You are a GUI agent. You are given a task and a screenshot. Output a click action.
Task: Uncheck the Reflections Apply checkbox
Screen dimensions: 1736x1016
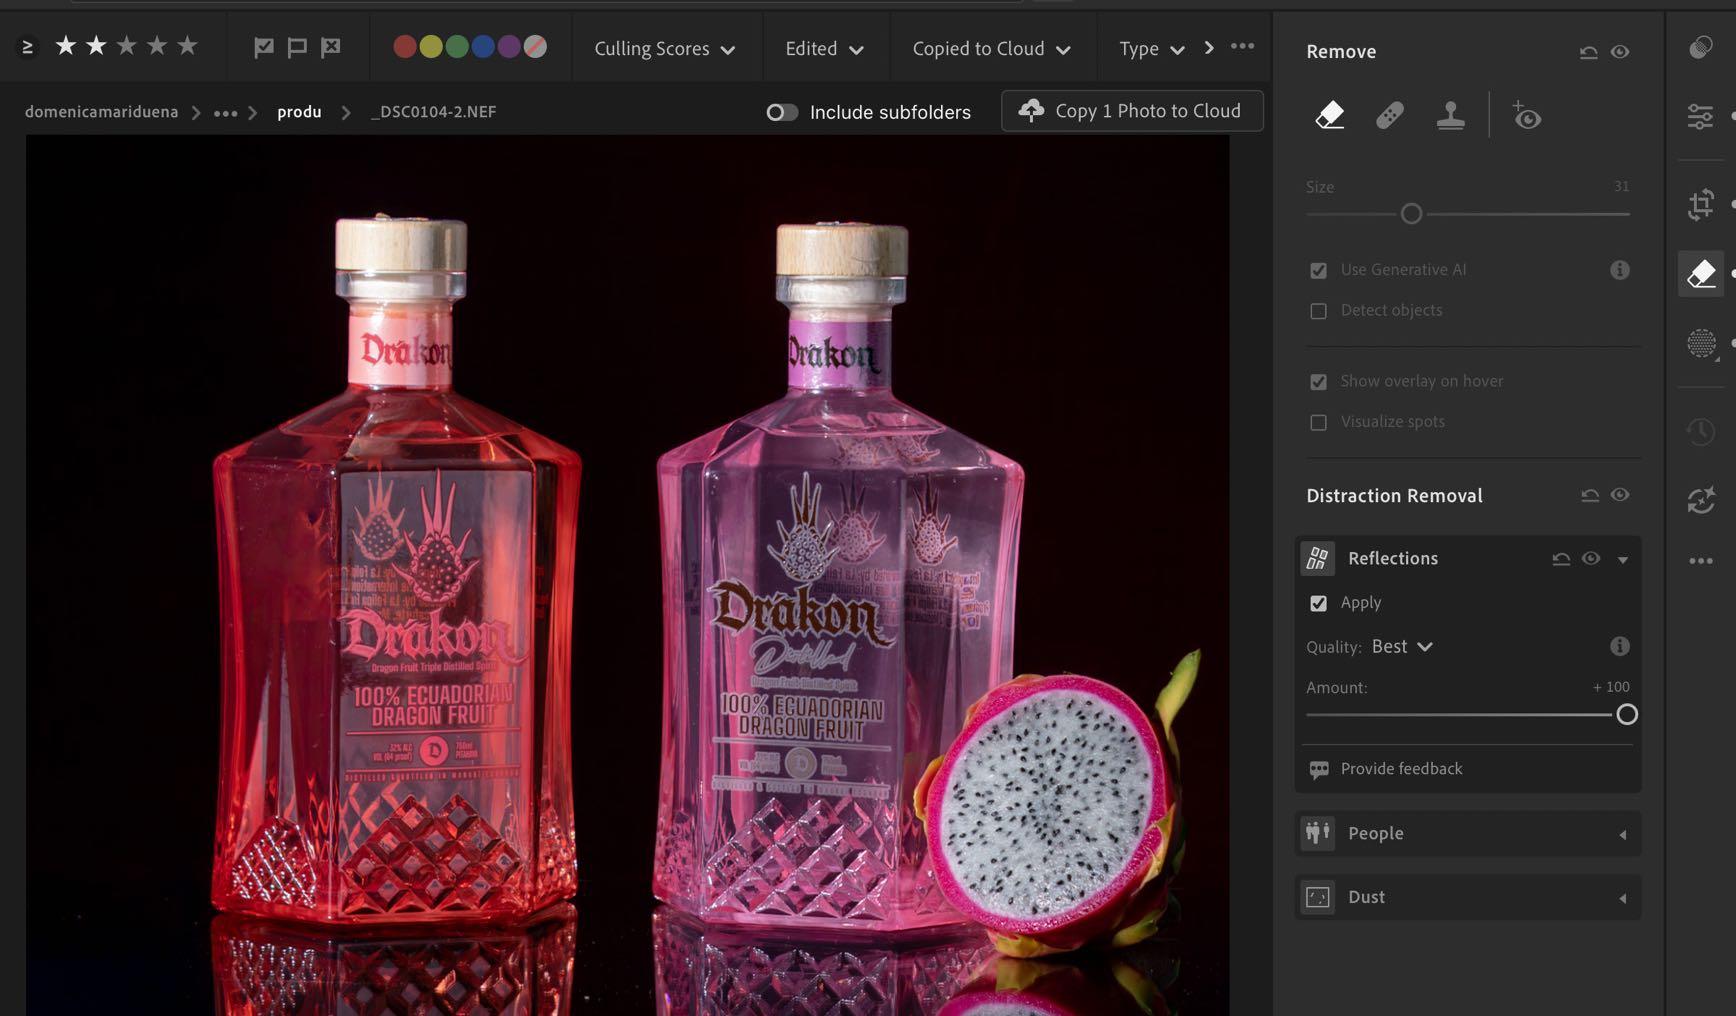1318,603
